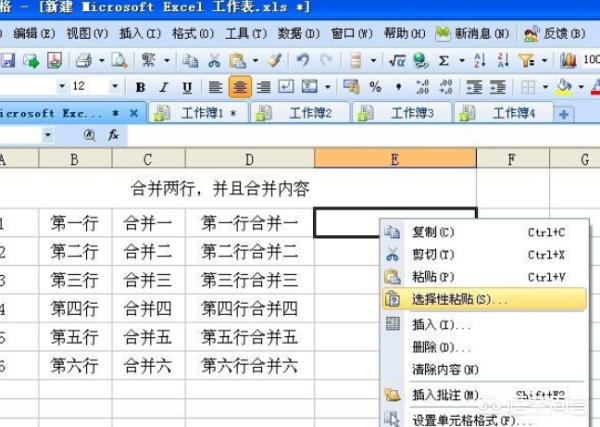Click the Merge and Center icon
The image size is (600, 427).
pos(309,87)
